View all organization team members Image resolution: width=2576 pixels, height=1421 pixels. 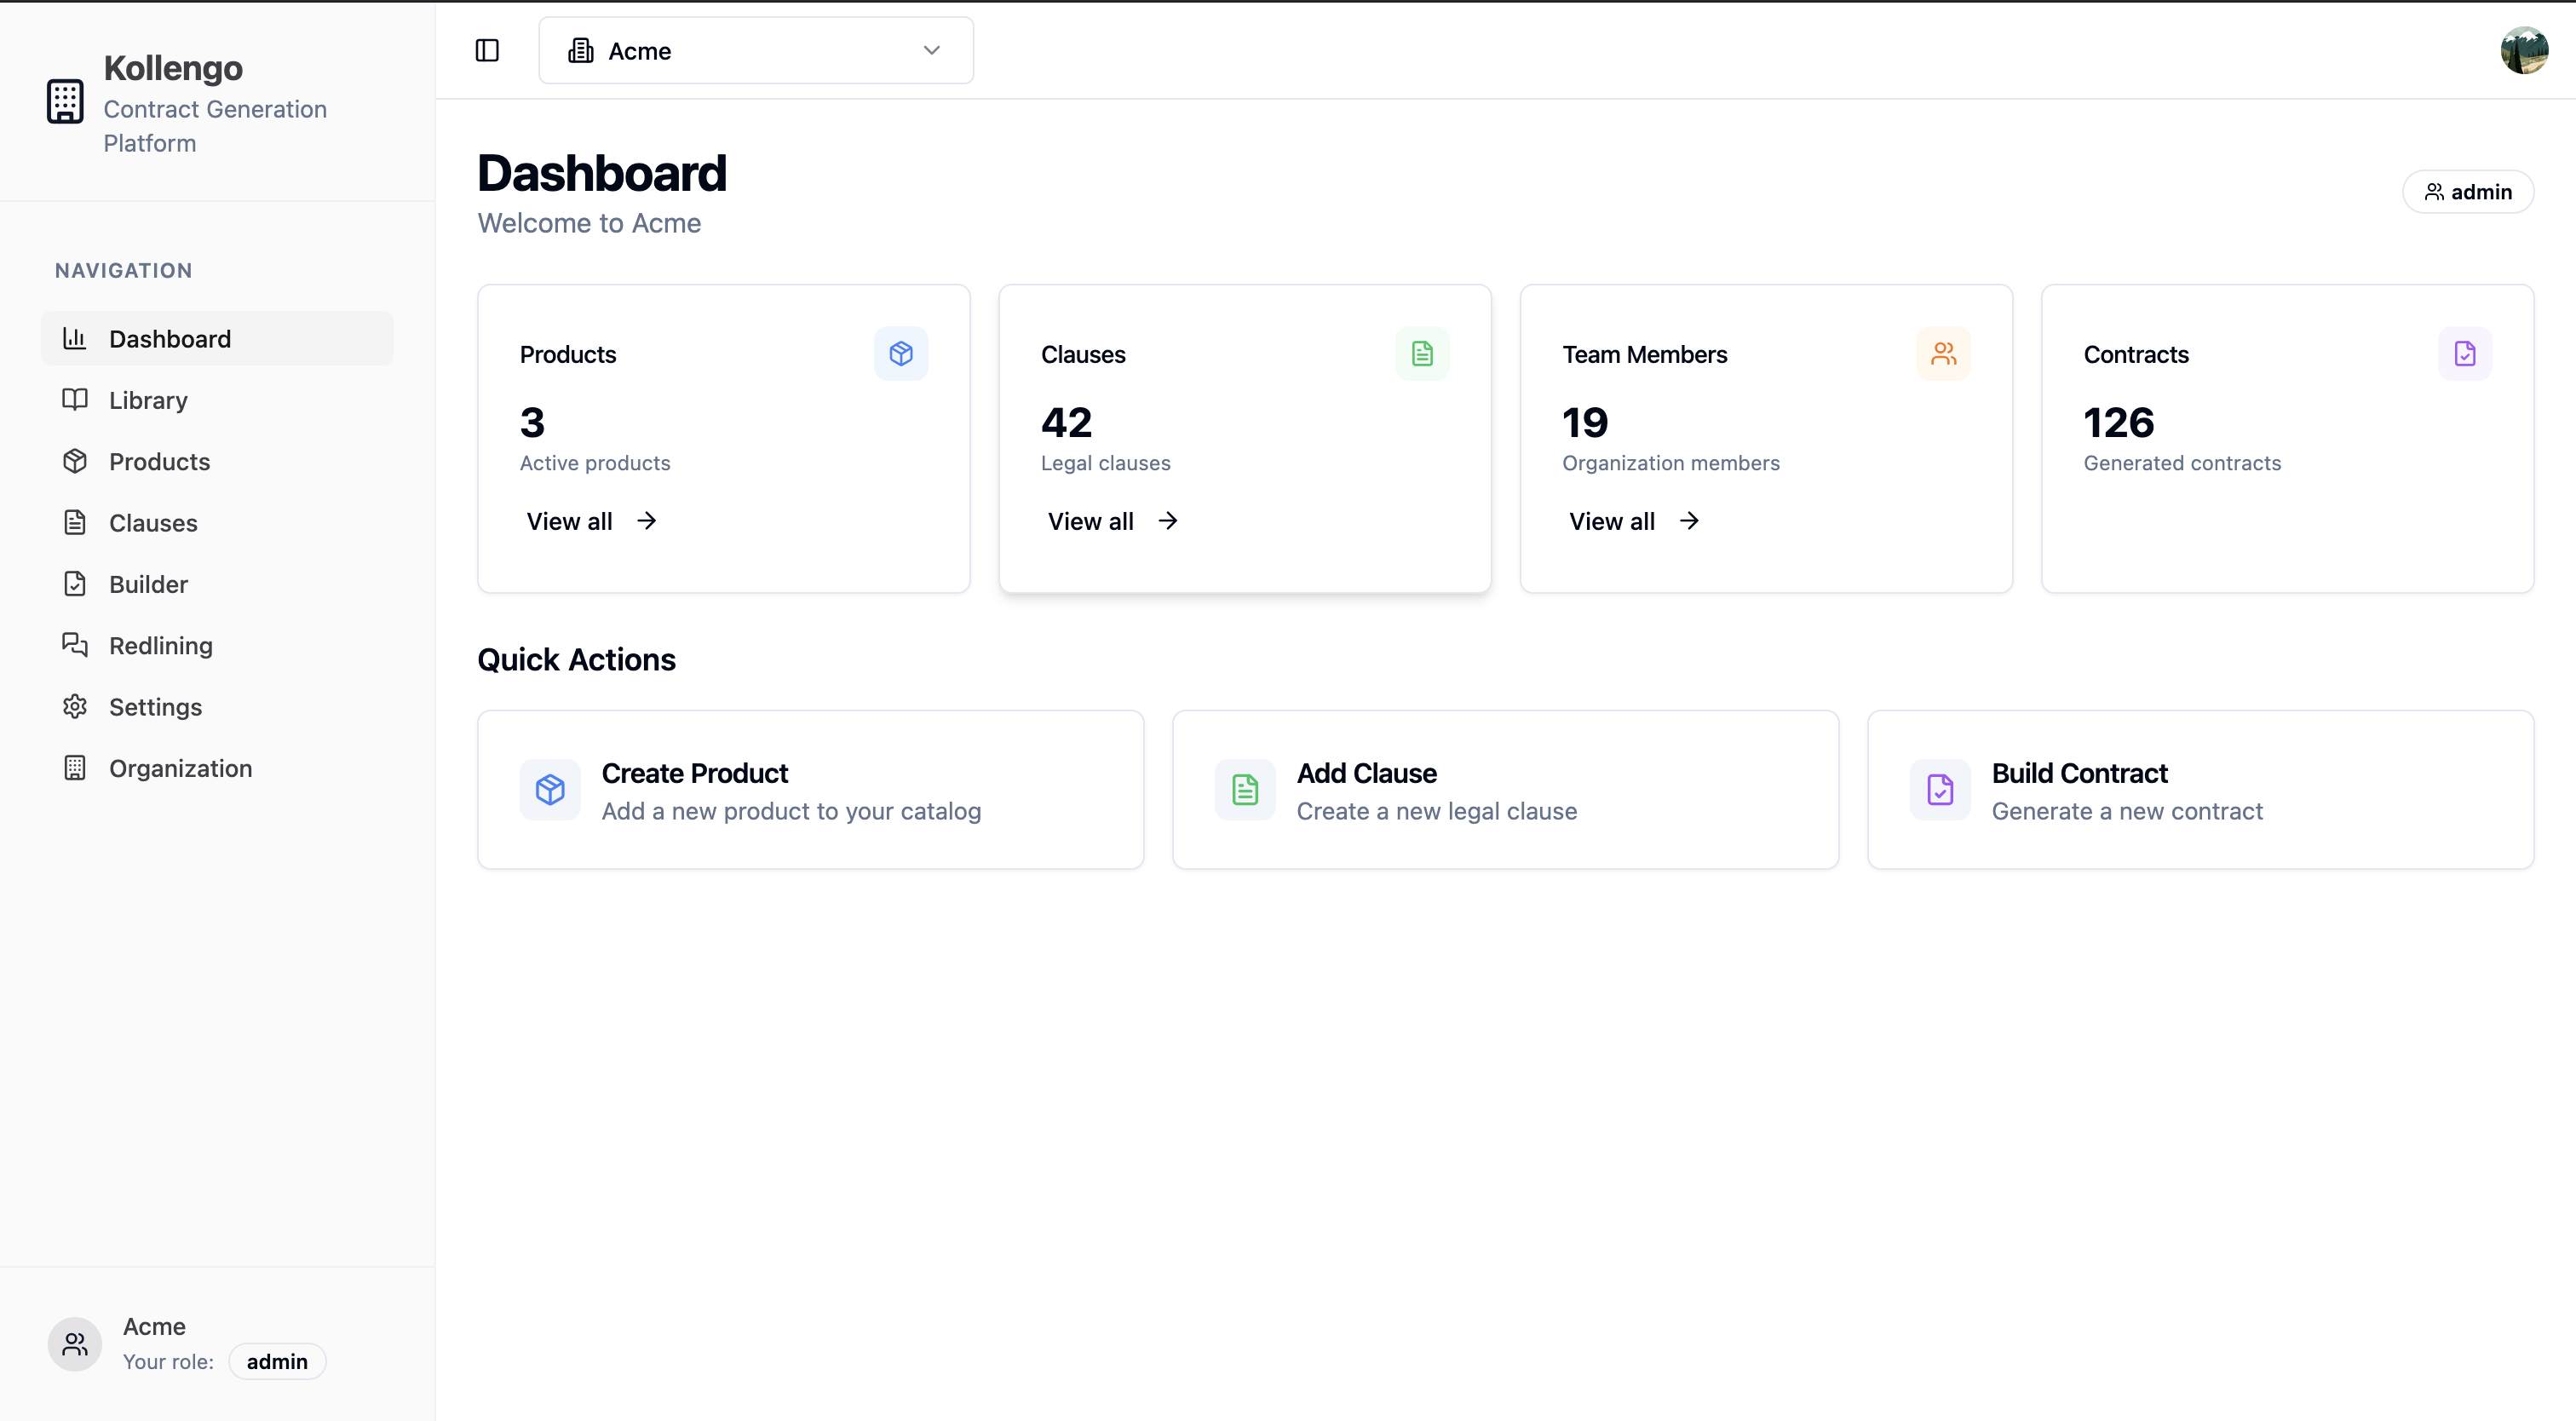1632,521
